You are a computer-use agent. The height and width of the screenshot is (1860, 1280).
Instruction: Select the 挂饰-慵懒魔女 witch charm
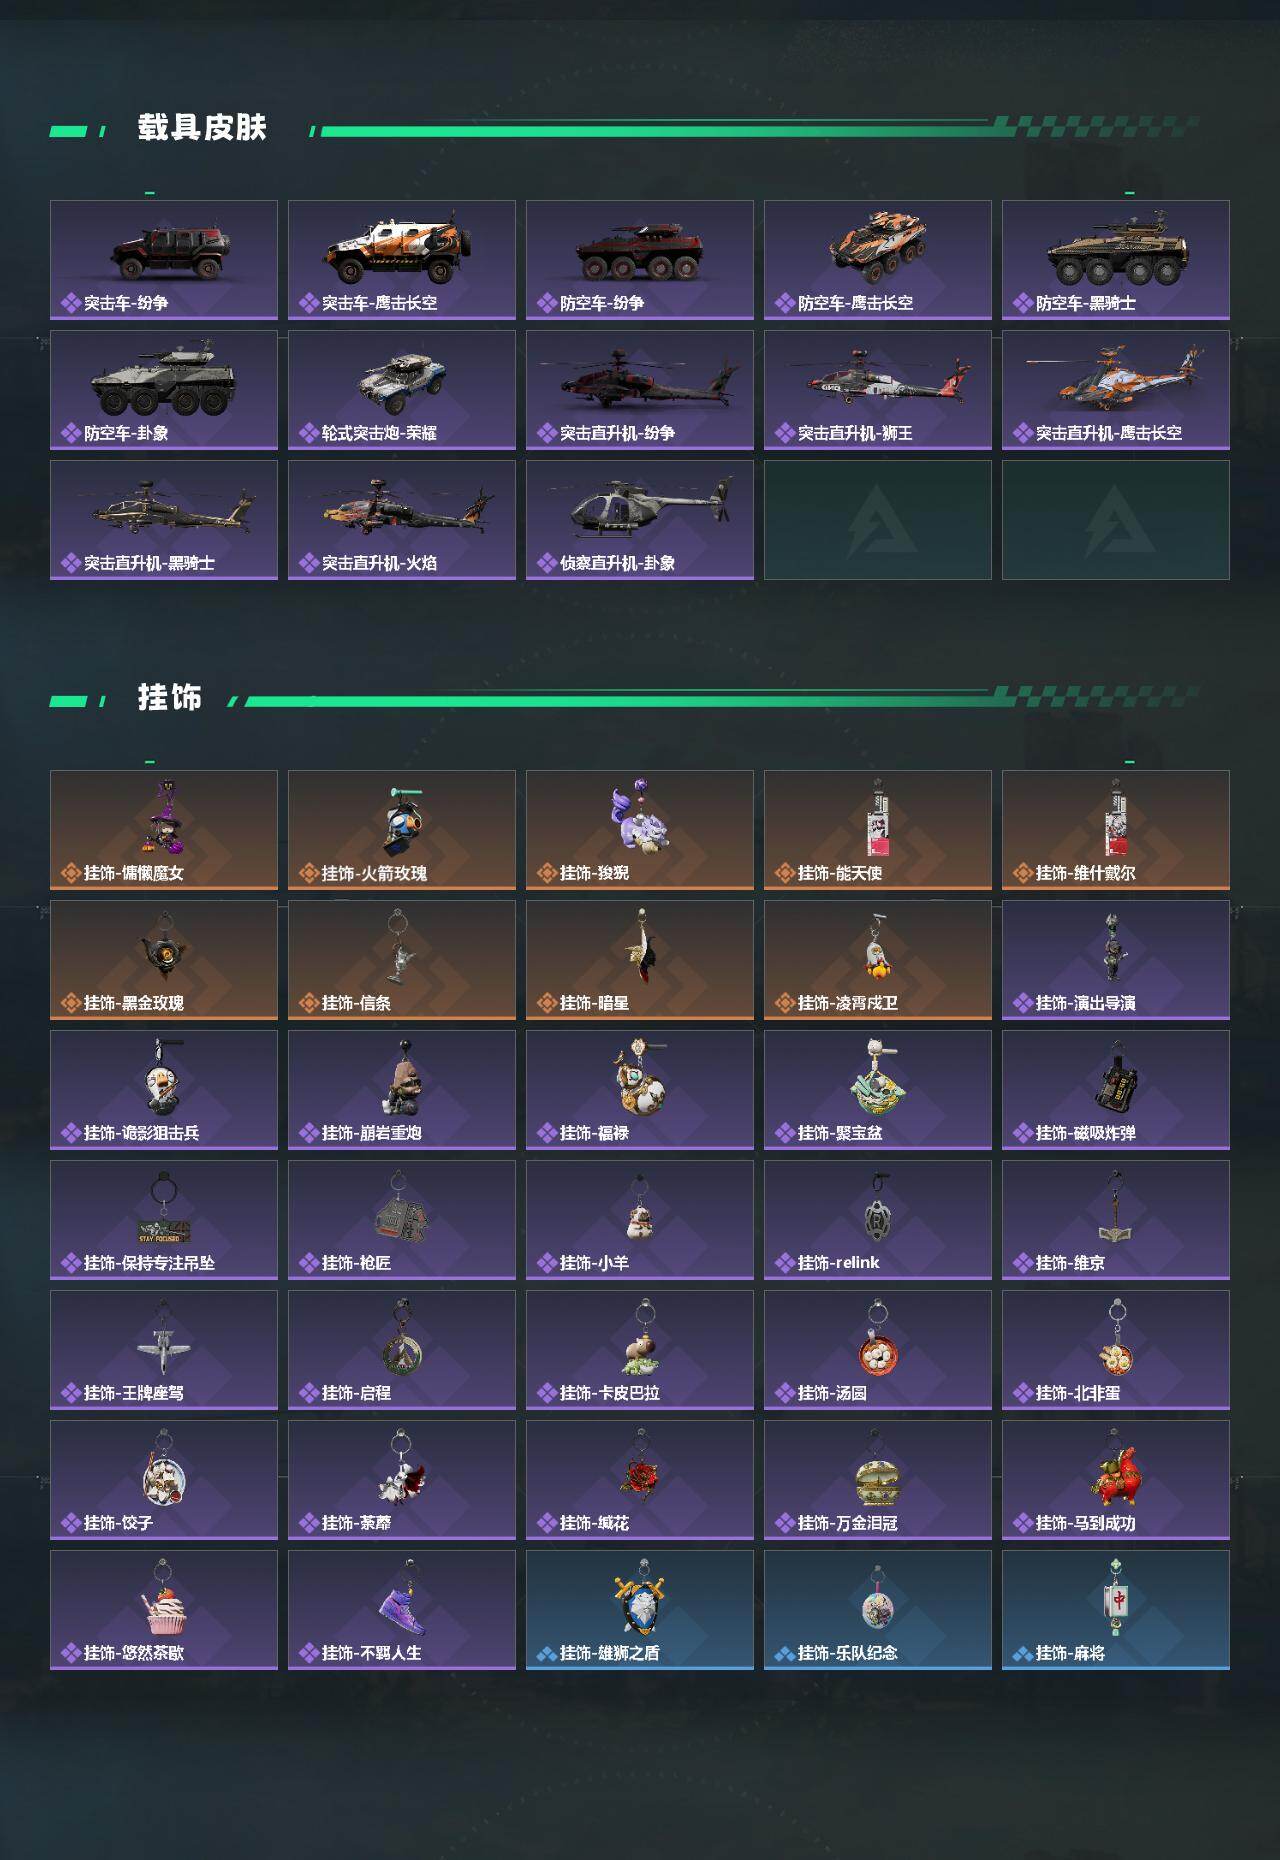click(x=164, y=830)
